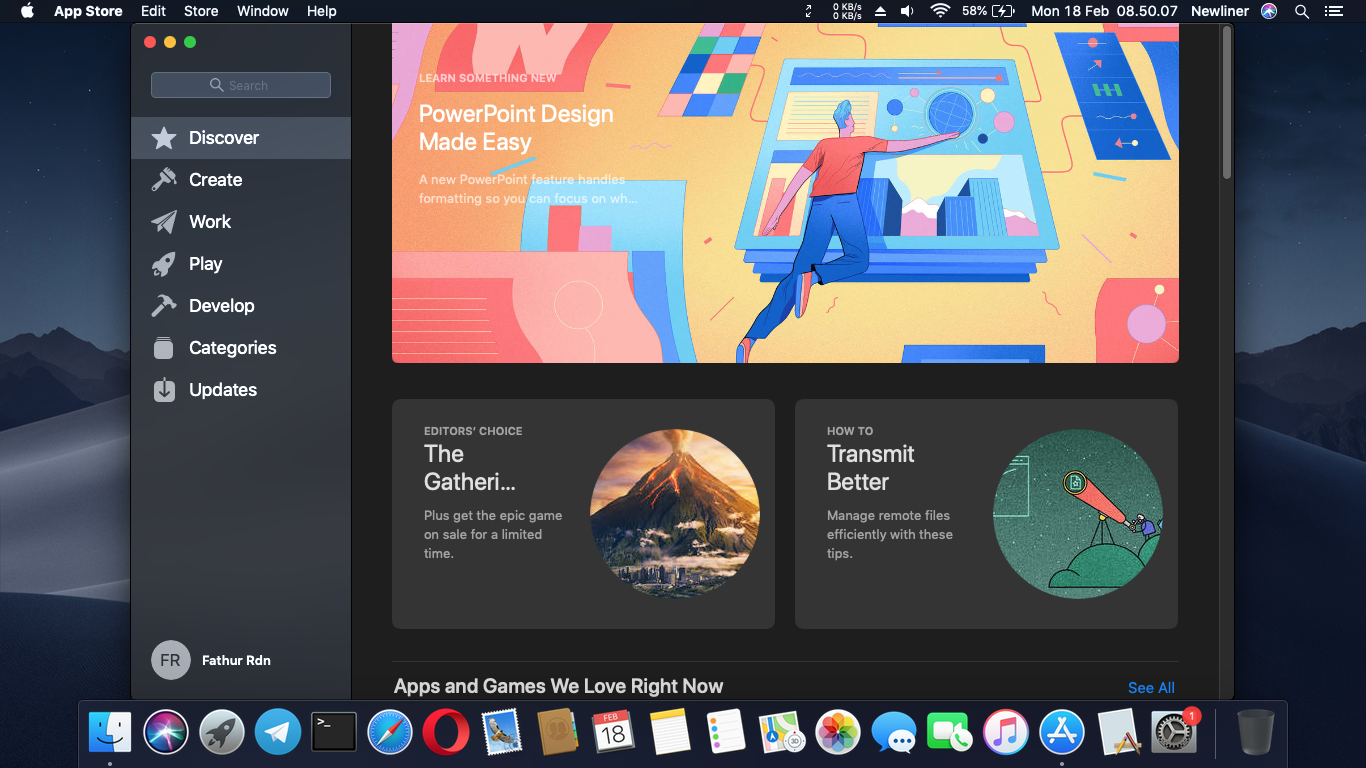Open Photos app in the dock
The height and width of the screenshot is (768, 1366).
(838, 732)
